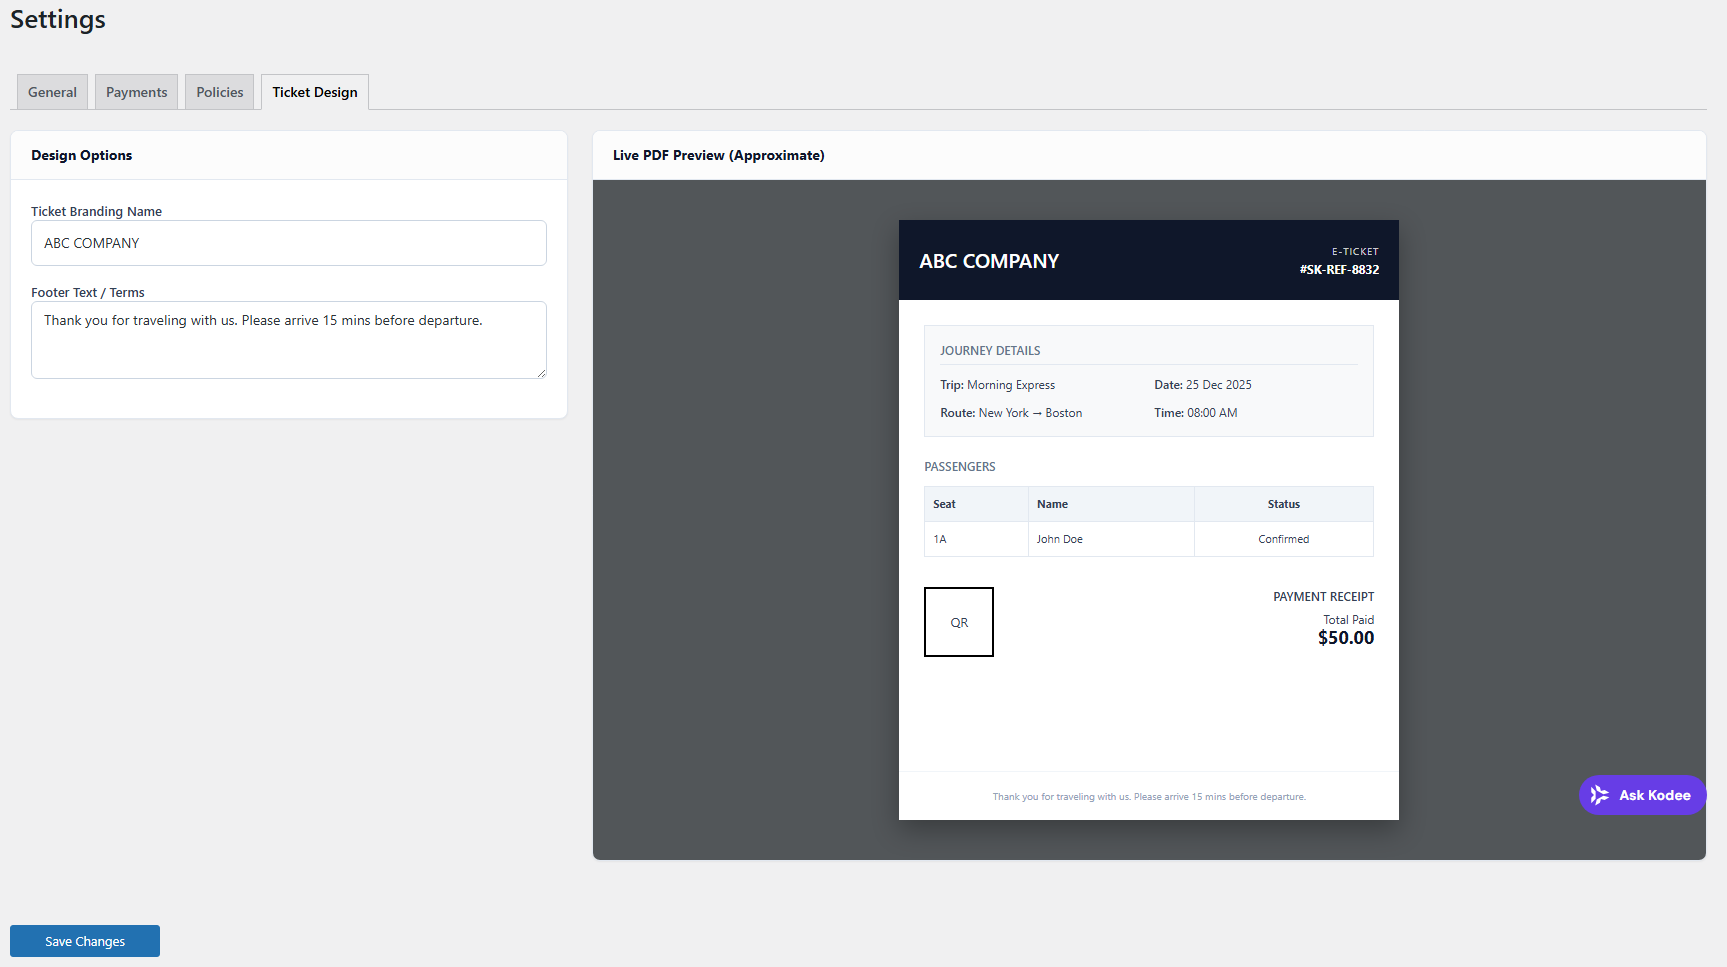1727x967 pixels.
Task: Click inside the Footer Text / Terms textarea
Action: 288,339
